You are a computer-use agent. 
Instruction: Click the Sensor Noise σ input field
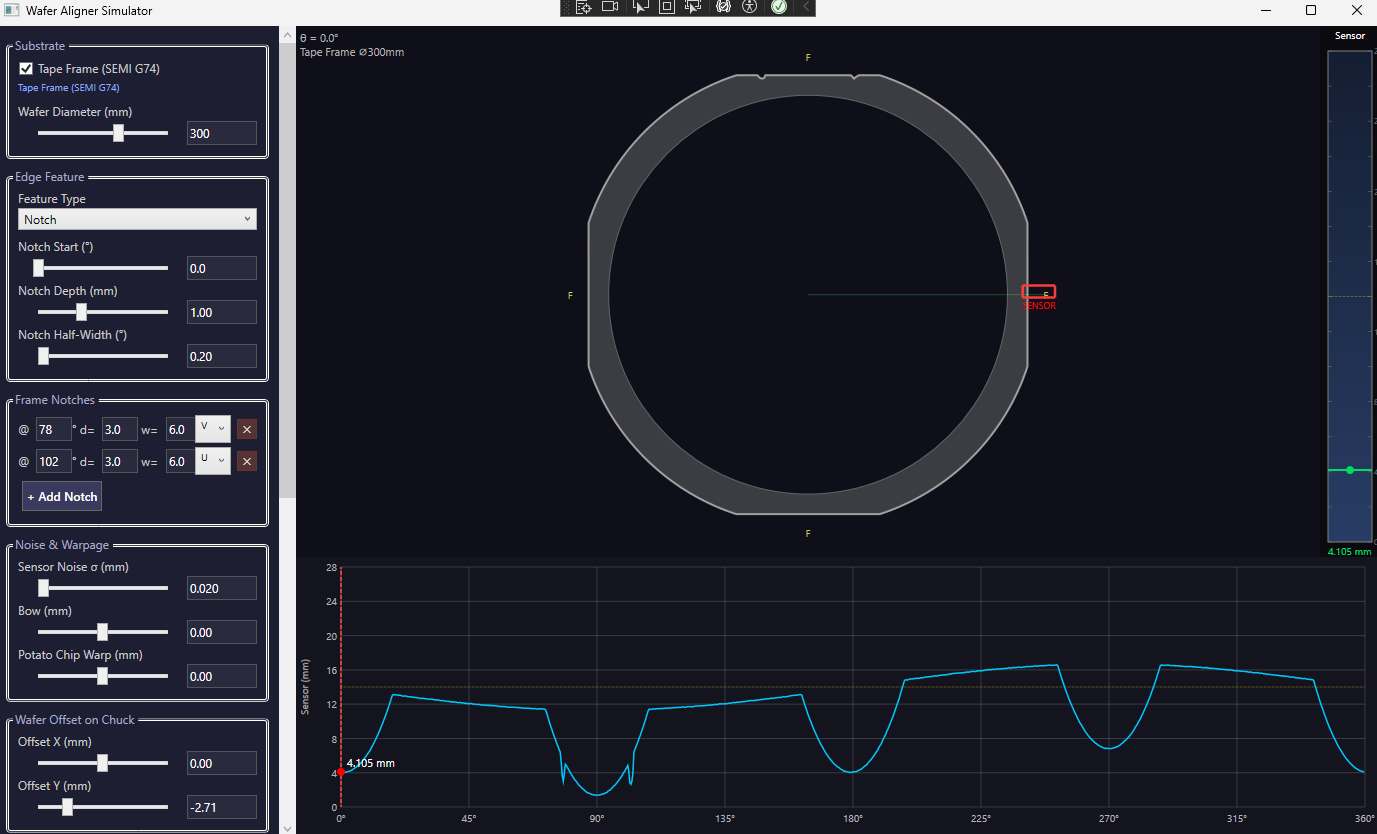coord(221,588)
